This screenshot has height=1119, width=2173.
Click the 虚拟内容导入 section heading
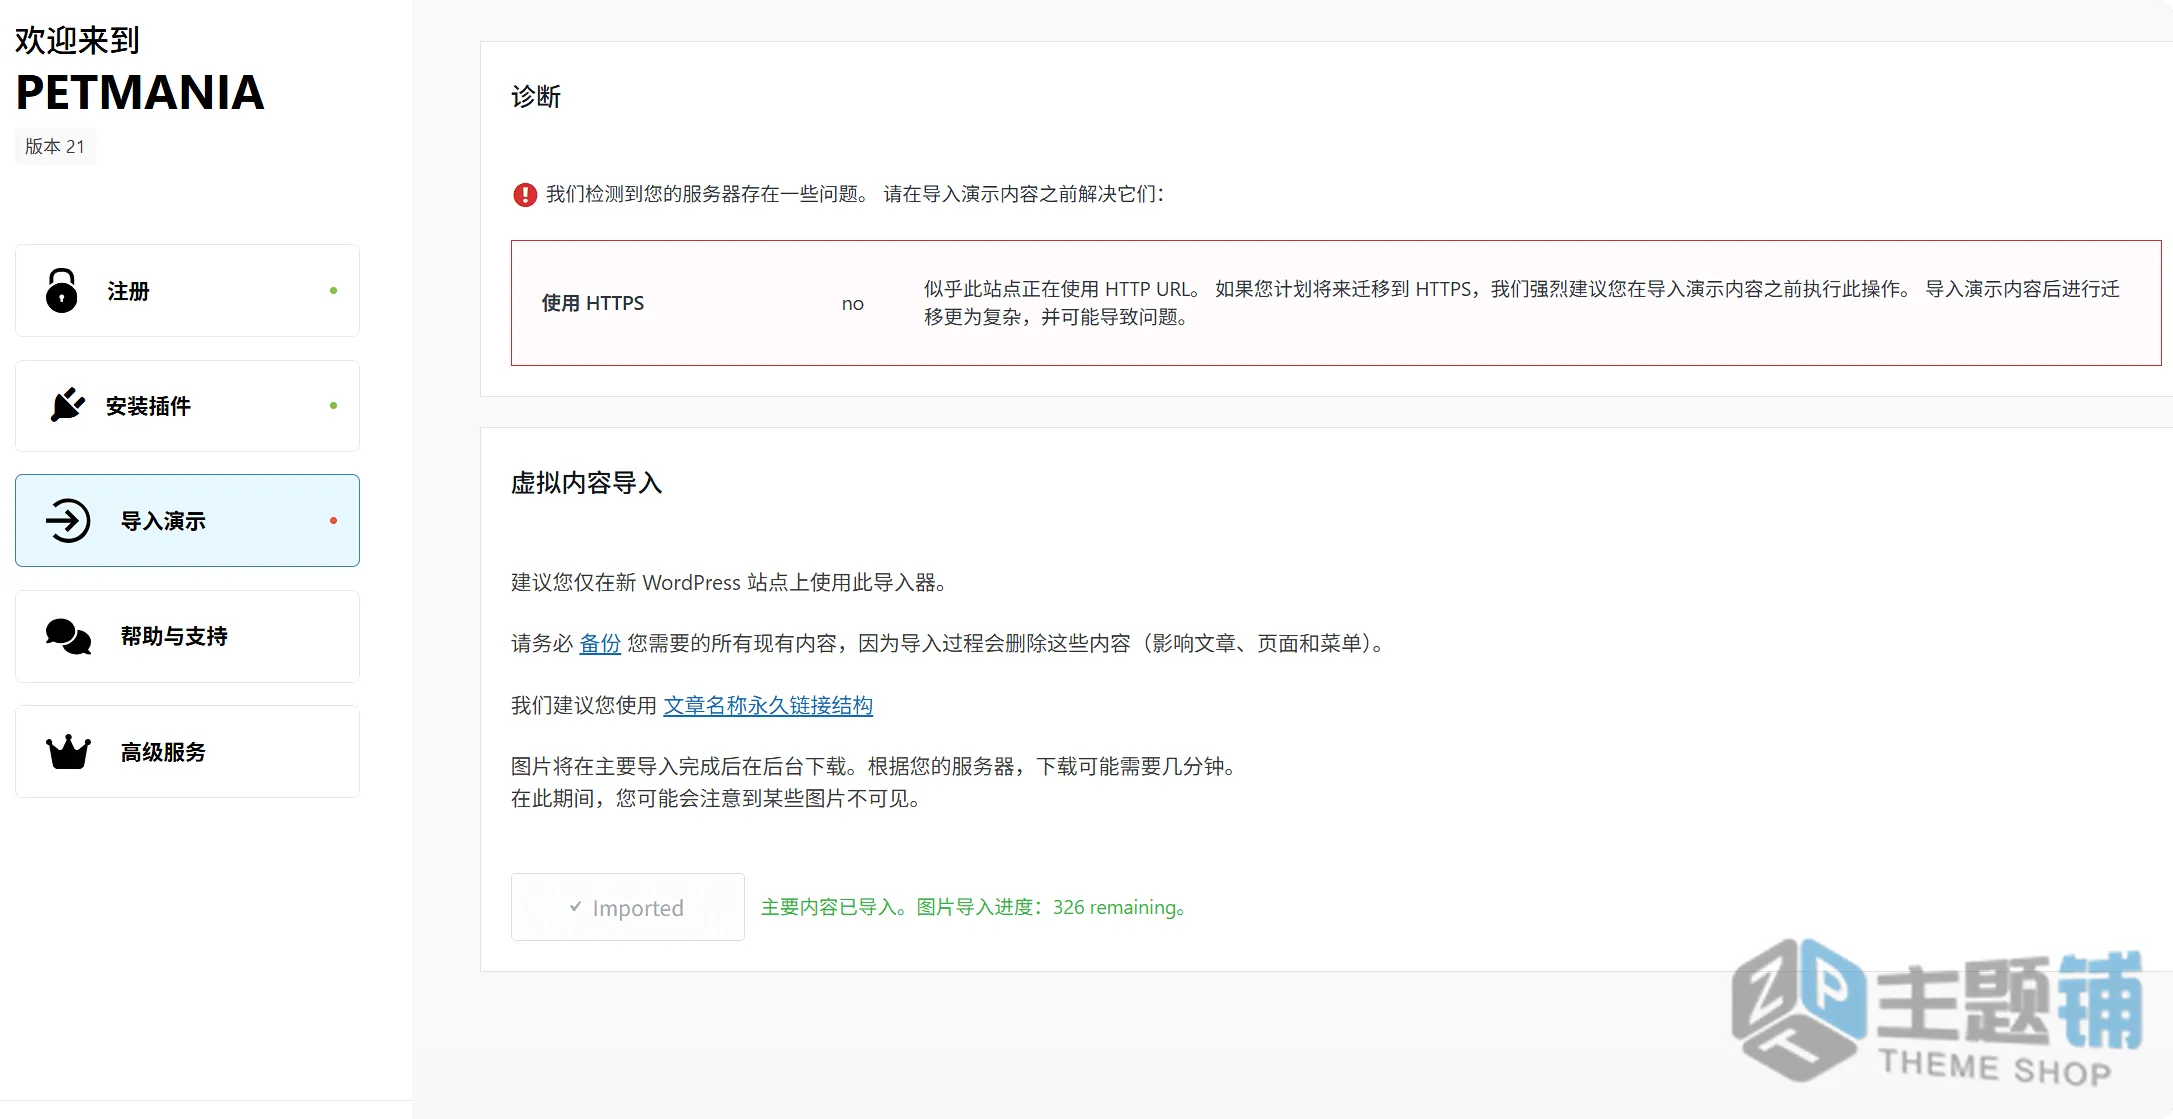pos(587,484)
